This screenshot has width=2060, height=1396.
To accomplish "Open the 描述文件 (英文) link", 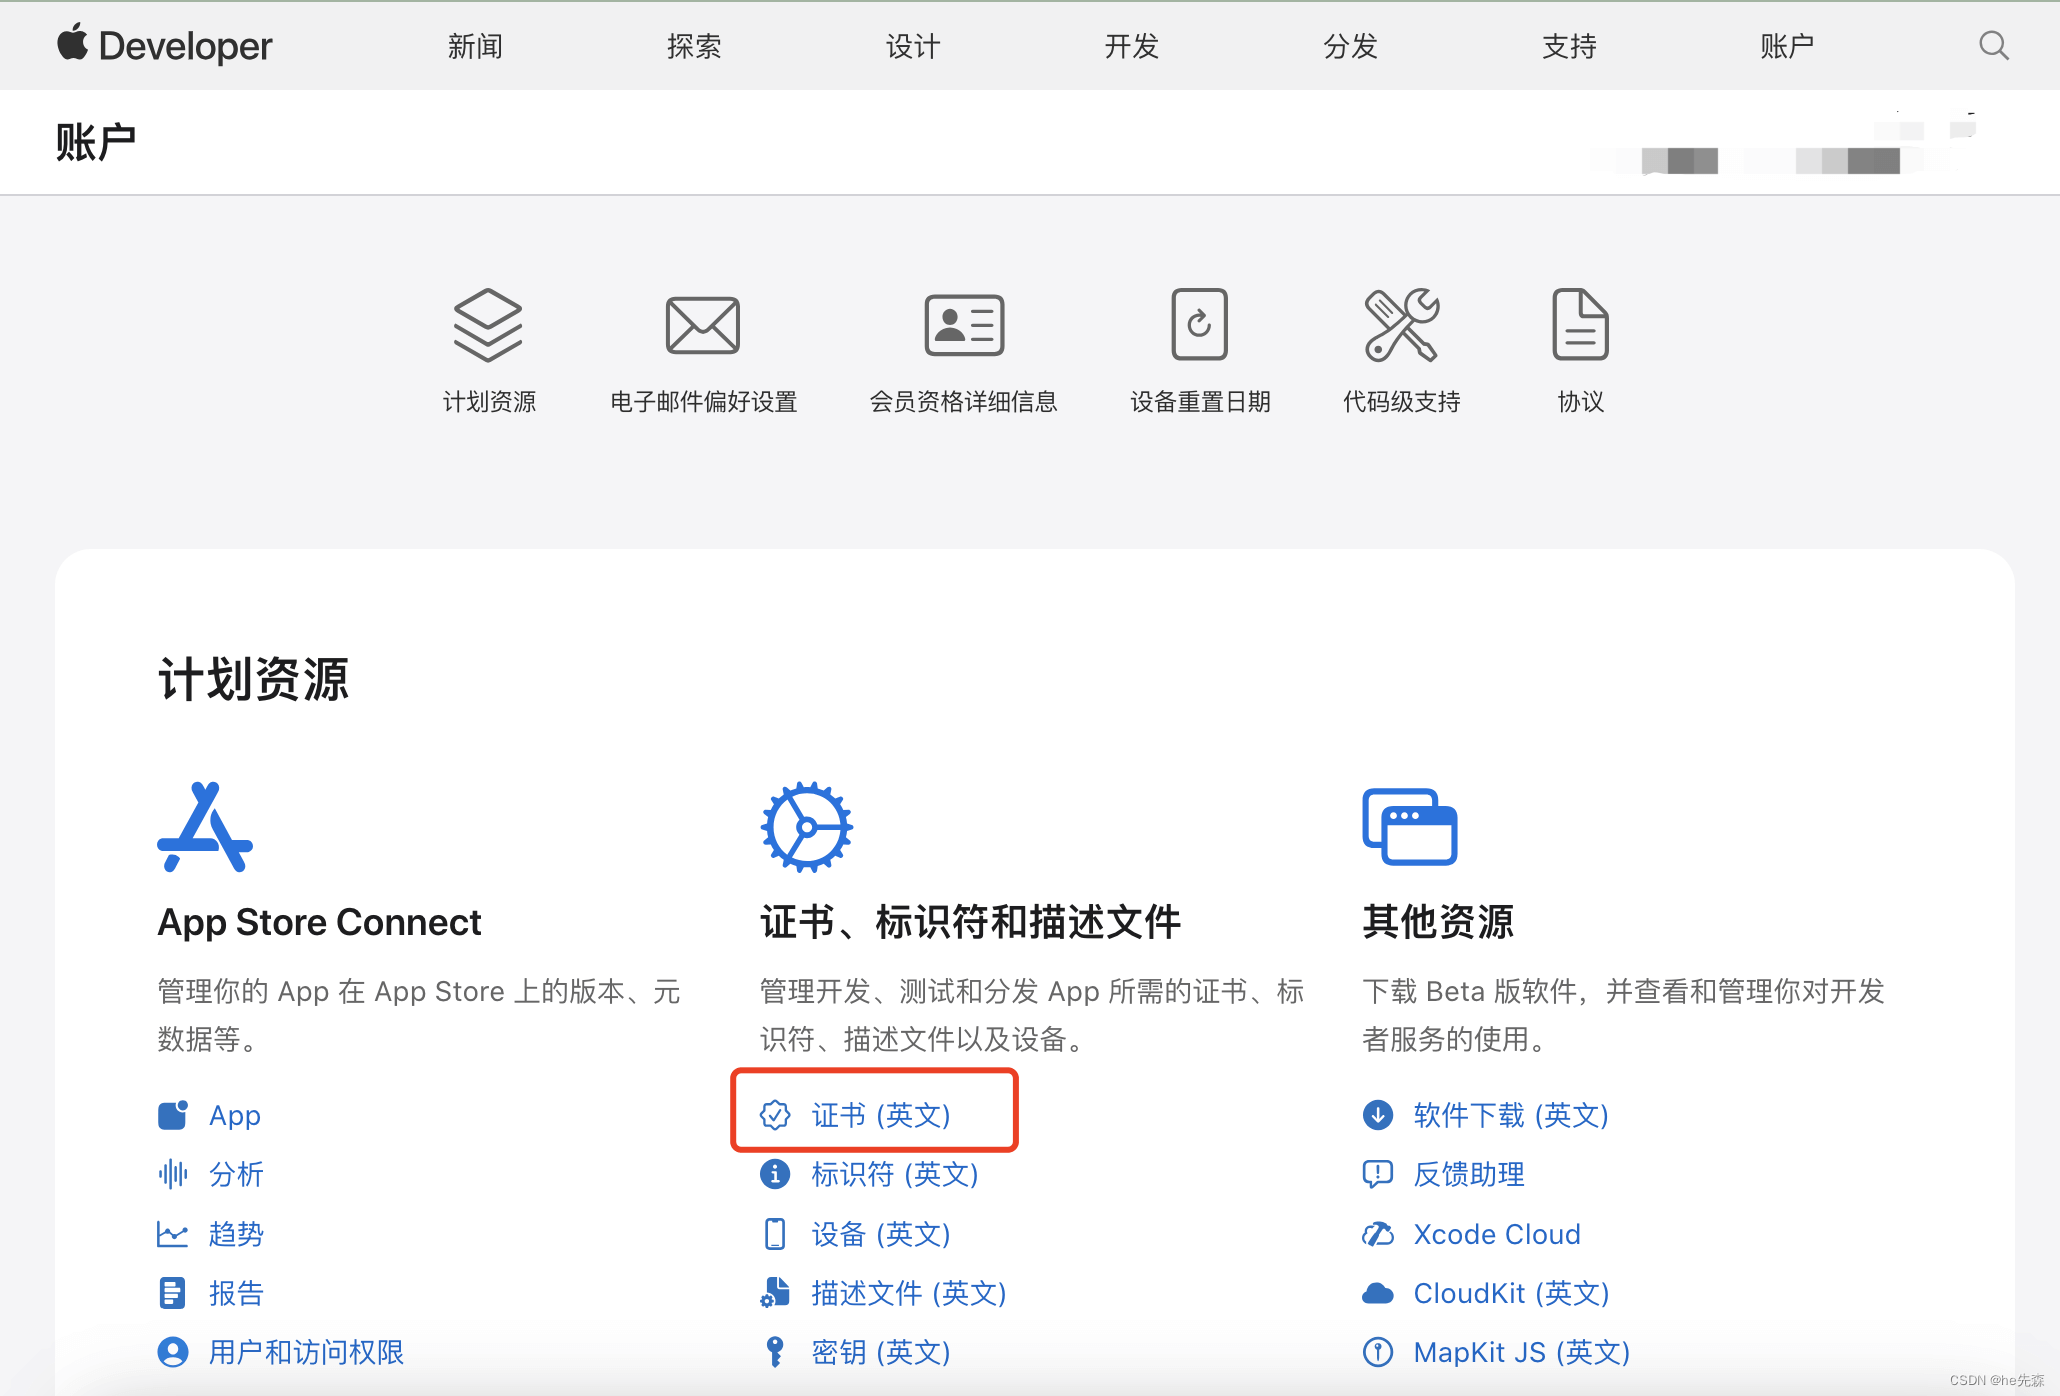I will [909, 1293].
